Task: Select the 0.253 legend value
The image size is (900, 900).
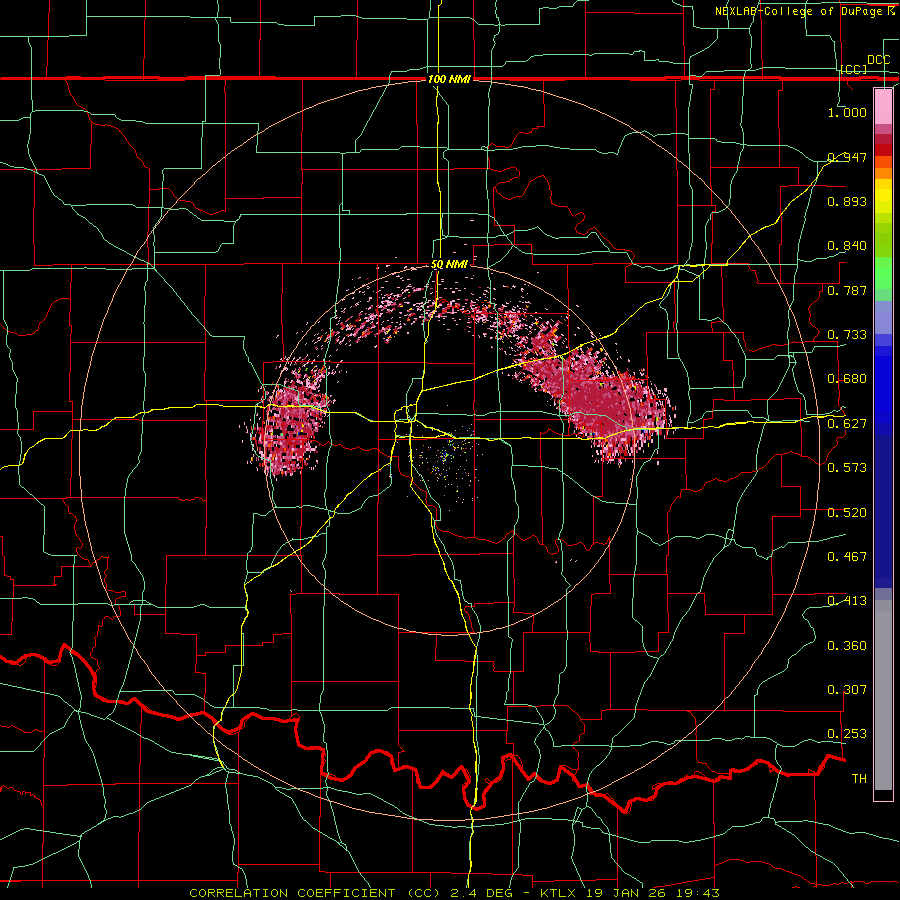Action: pos(847,734)
